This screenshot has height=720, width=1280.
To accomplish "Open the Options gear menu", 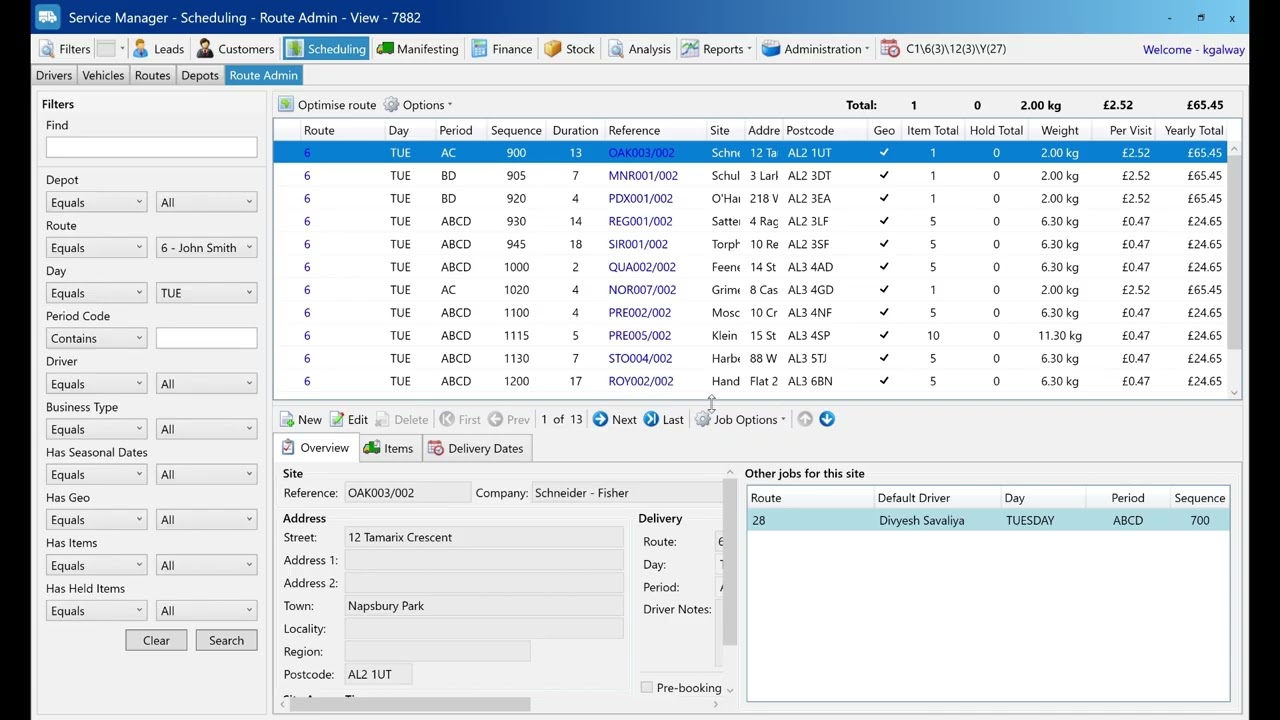I will tap(418, 105).
